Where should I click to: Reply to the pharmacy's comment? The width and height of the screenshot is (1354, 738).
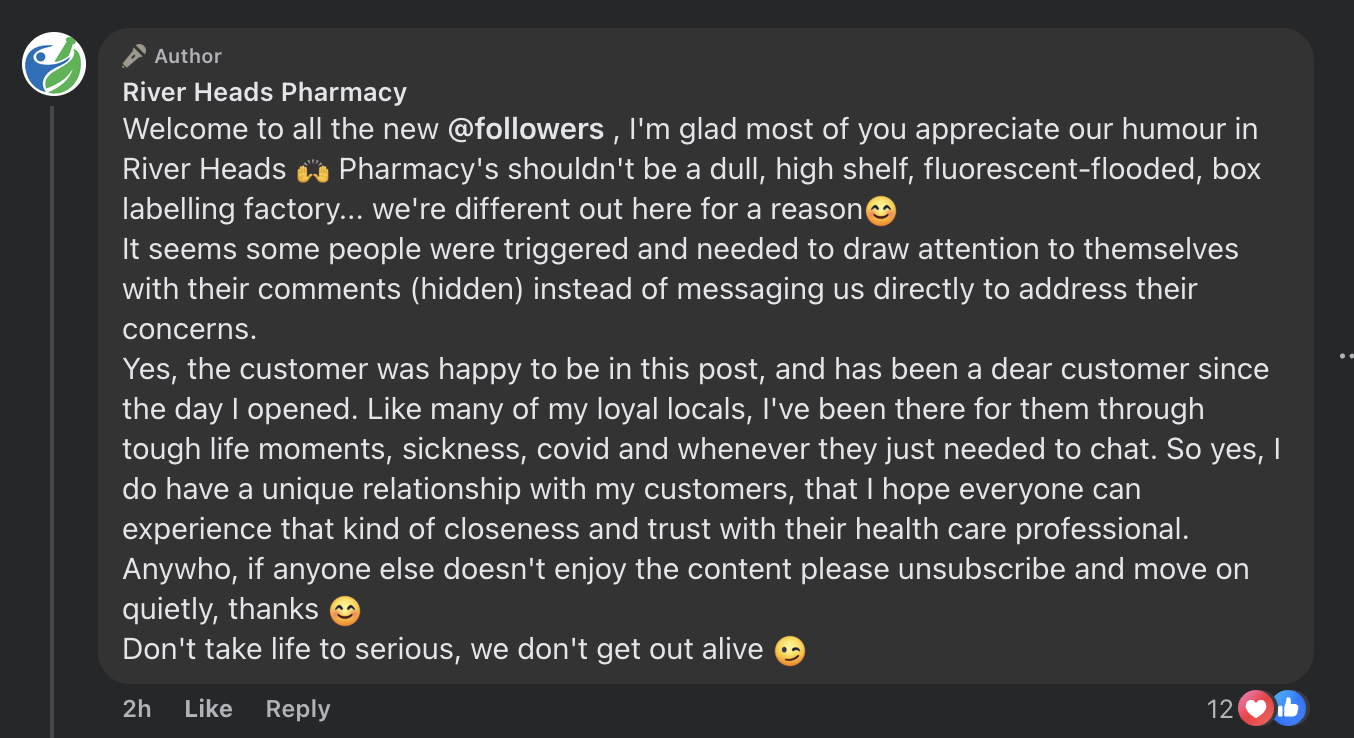click(x=298, y=709)
